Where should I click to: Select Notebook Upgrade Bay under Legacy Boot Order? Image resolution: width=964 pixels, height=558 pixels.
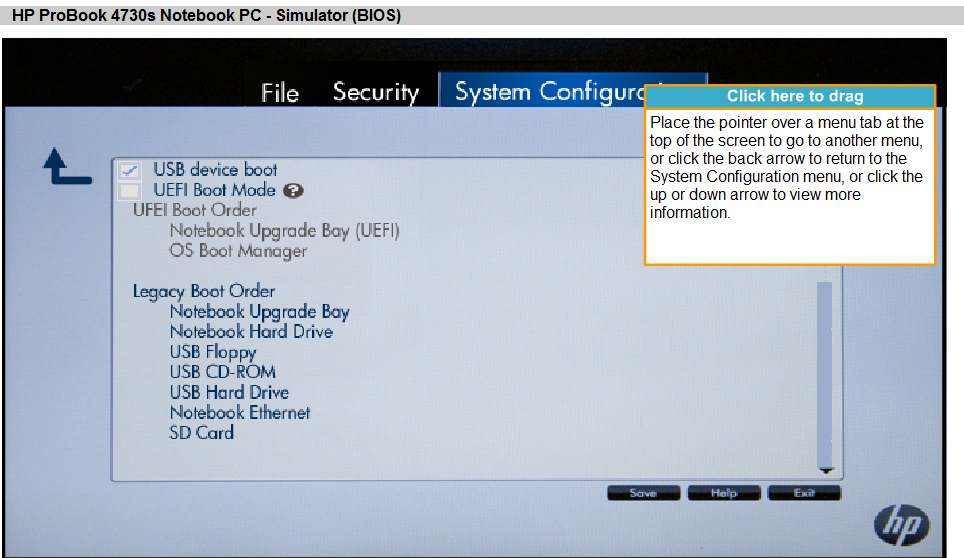coord(259,312)
